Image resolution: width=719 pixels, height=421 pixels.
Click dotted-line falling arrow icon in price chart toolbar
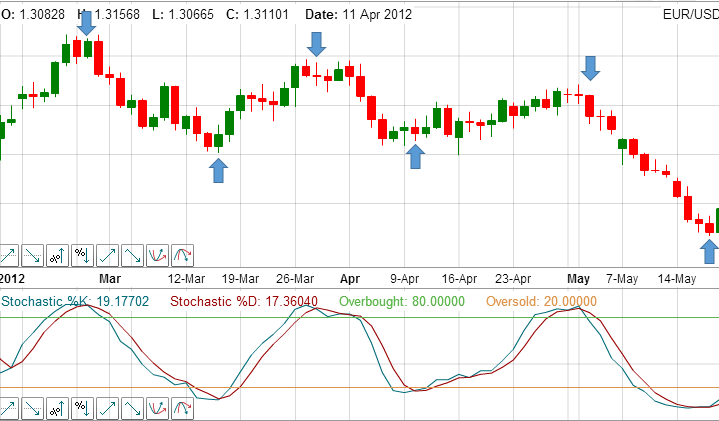pyautogui.click(x=33, y=255)
